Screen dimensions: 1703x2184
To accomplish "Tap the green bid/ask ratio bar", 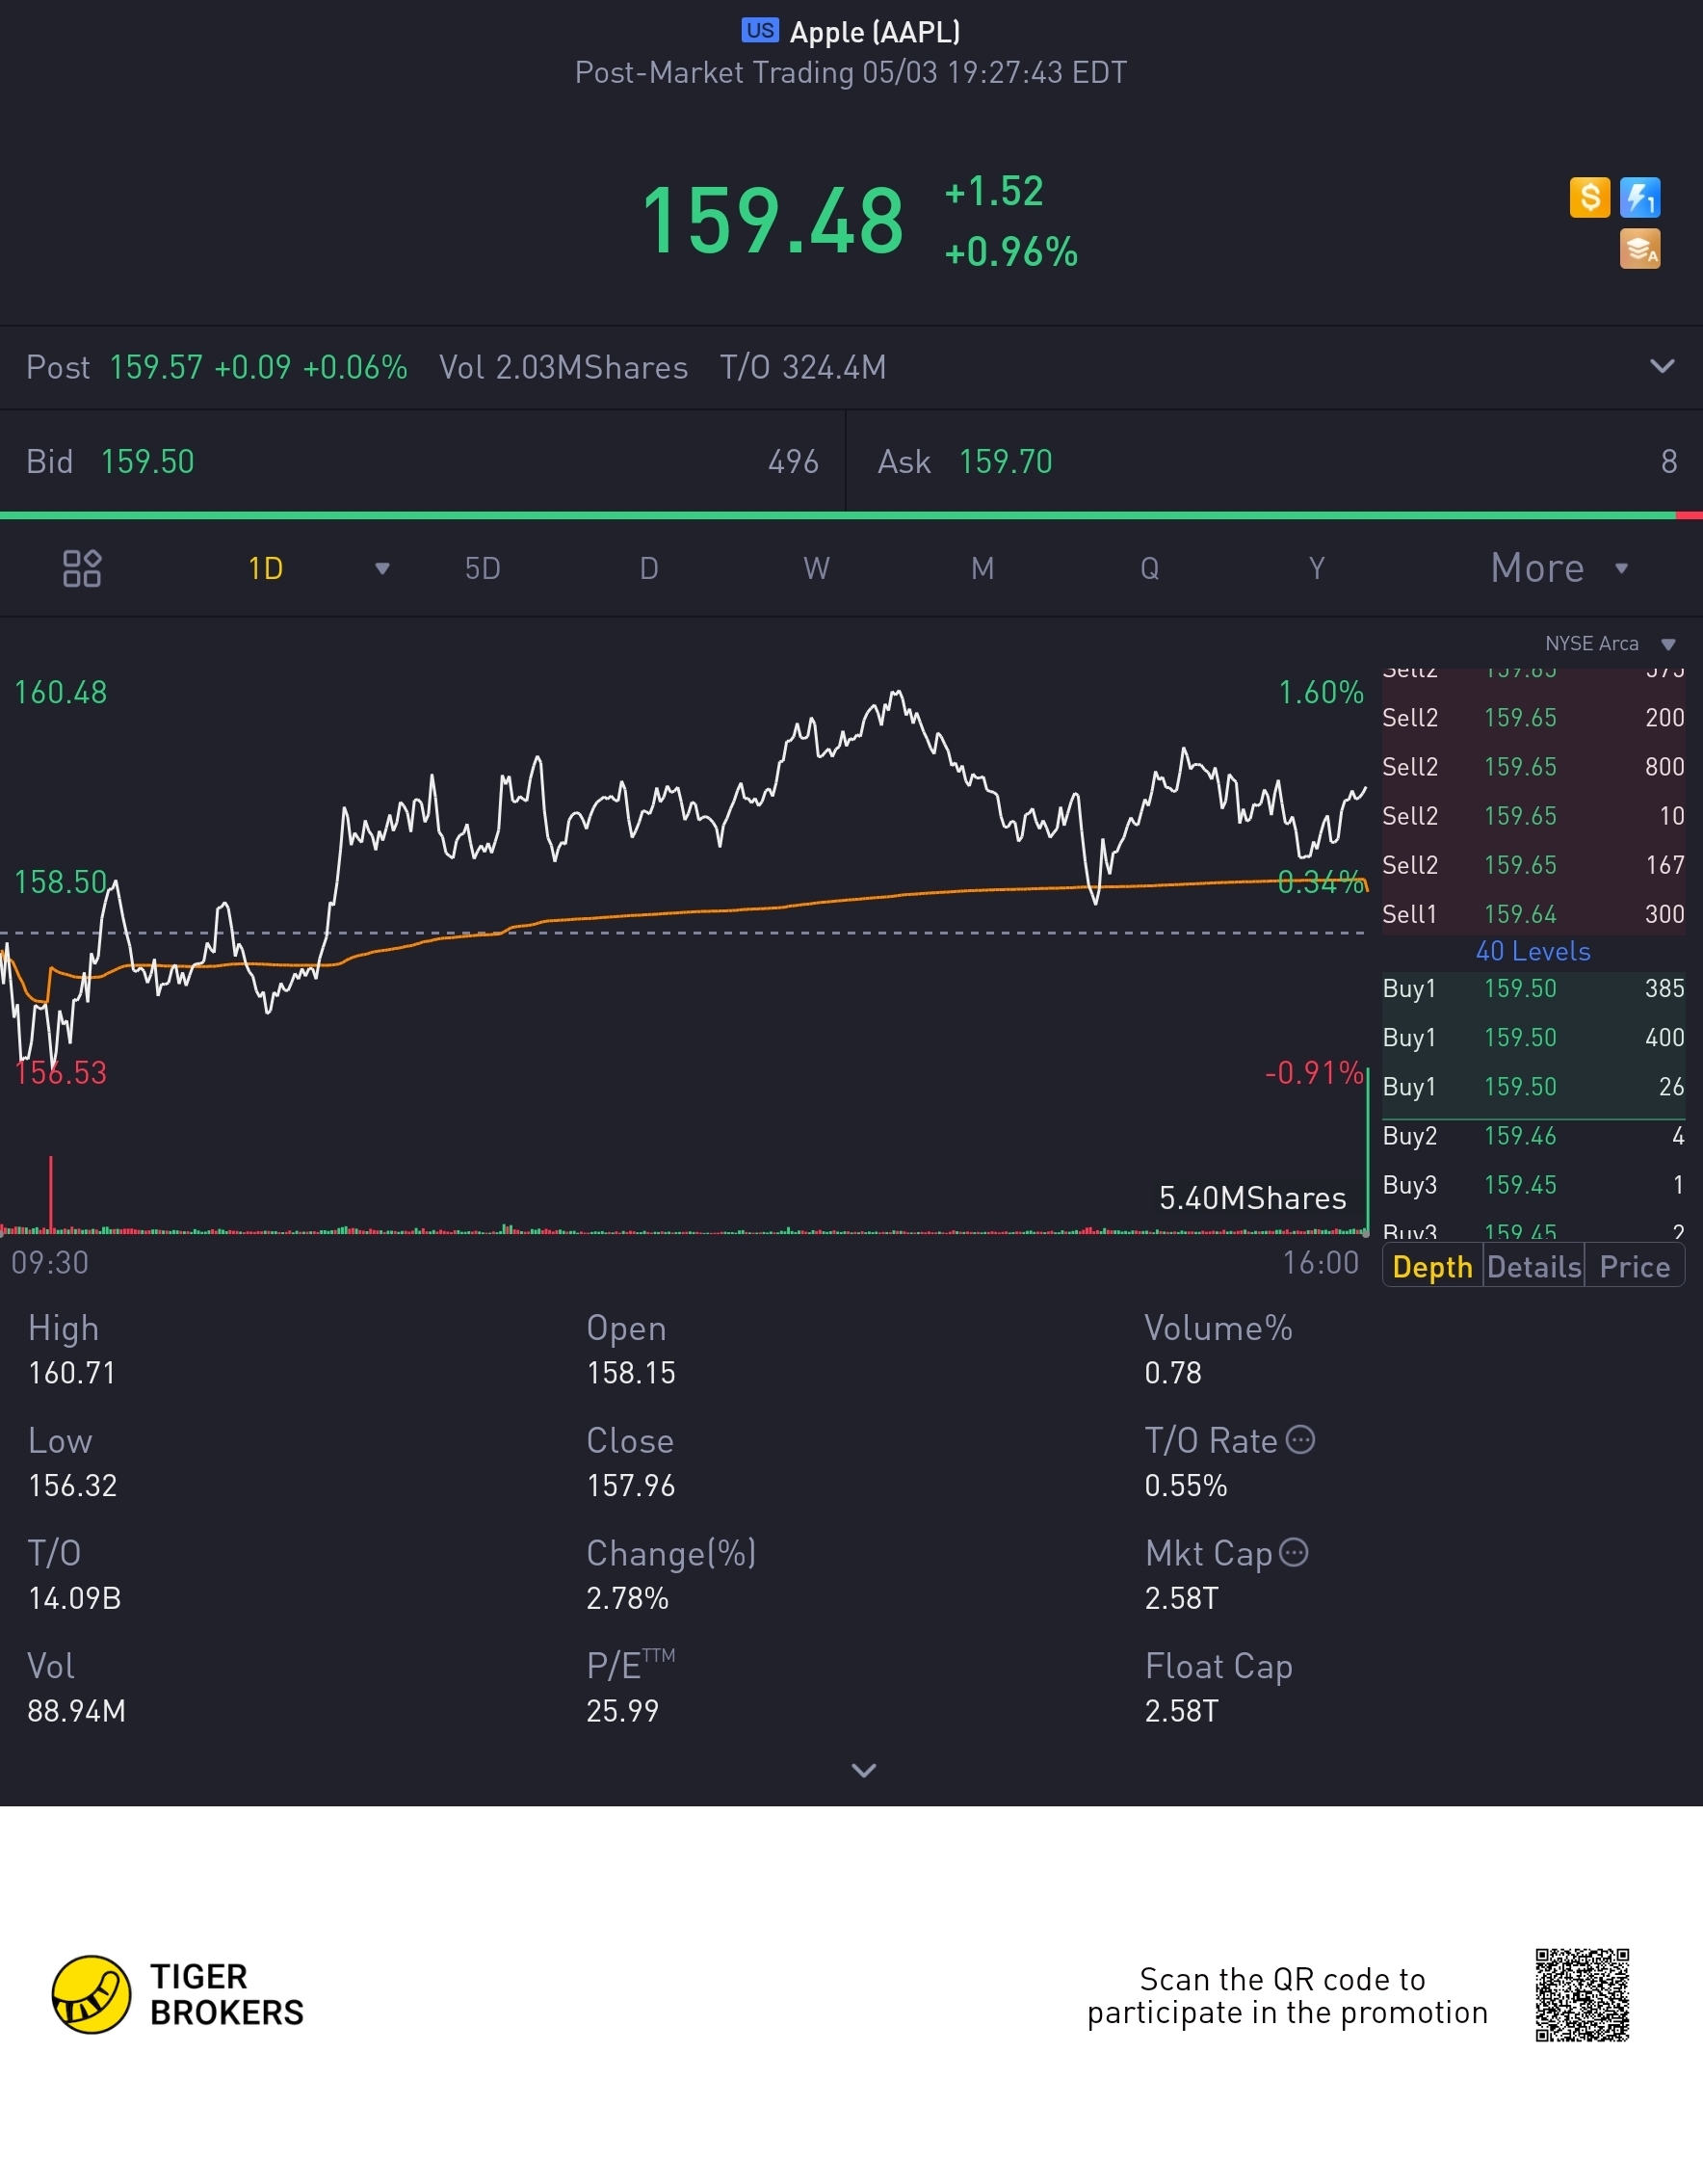I will (x=838, y=515).
